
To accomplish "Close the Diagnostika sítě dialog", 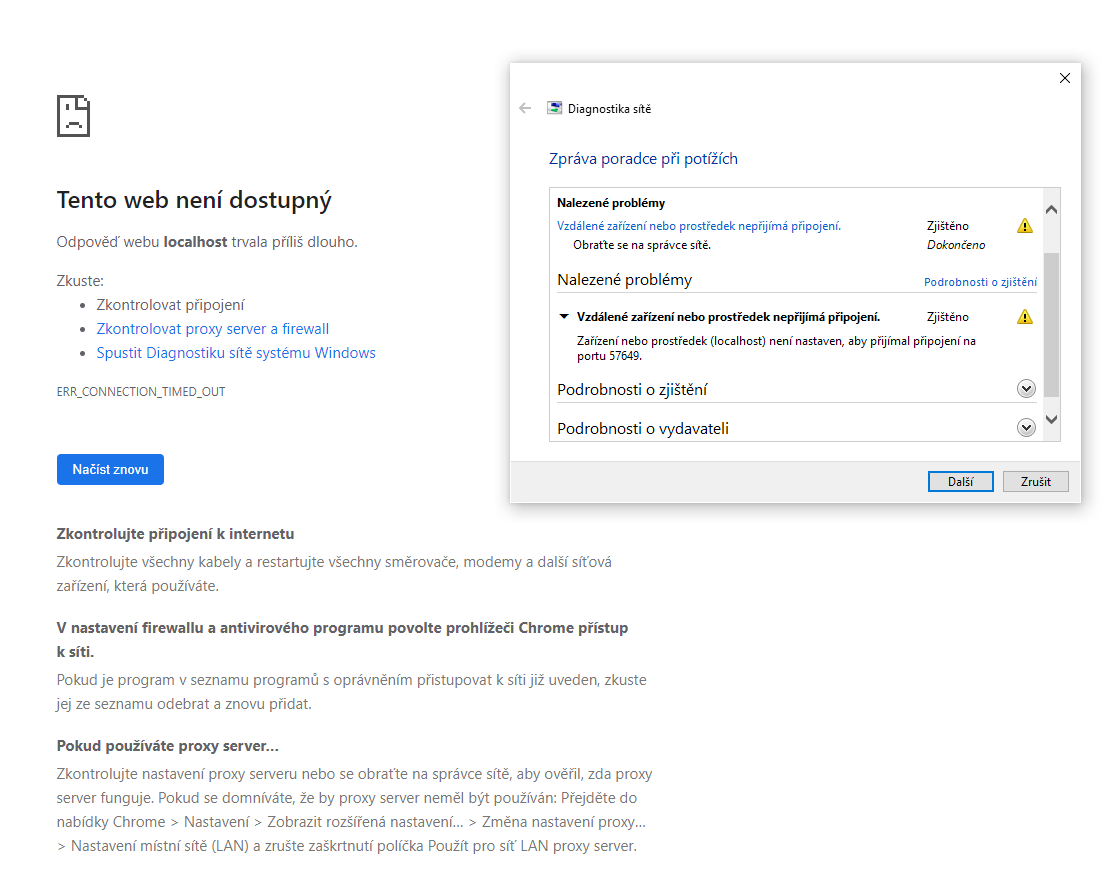I will 1064,78.
